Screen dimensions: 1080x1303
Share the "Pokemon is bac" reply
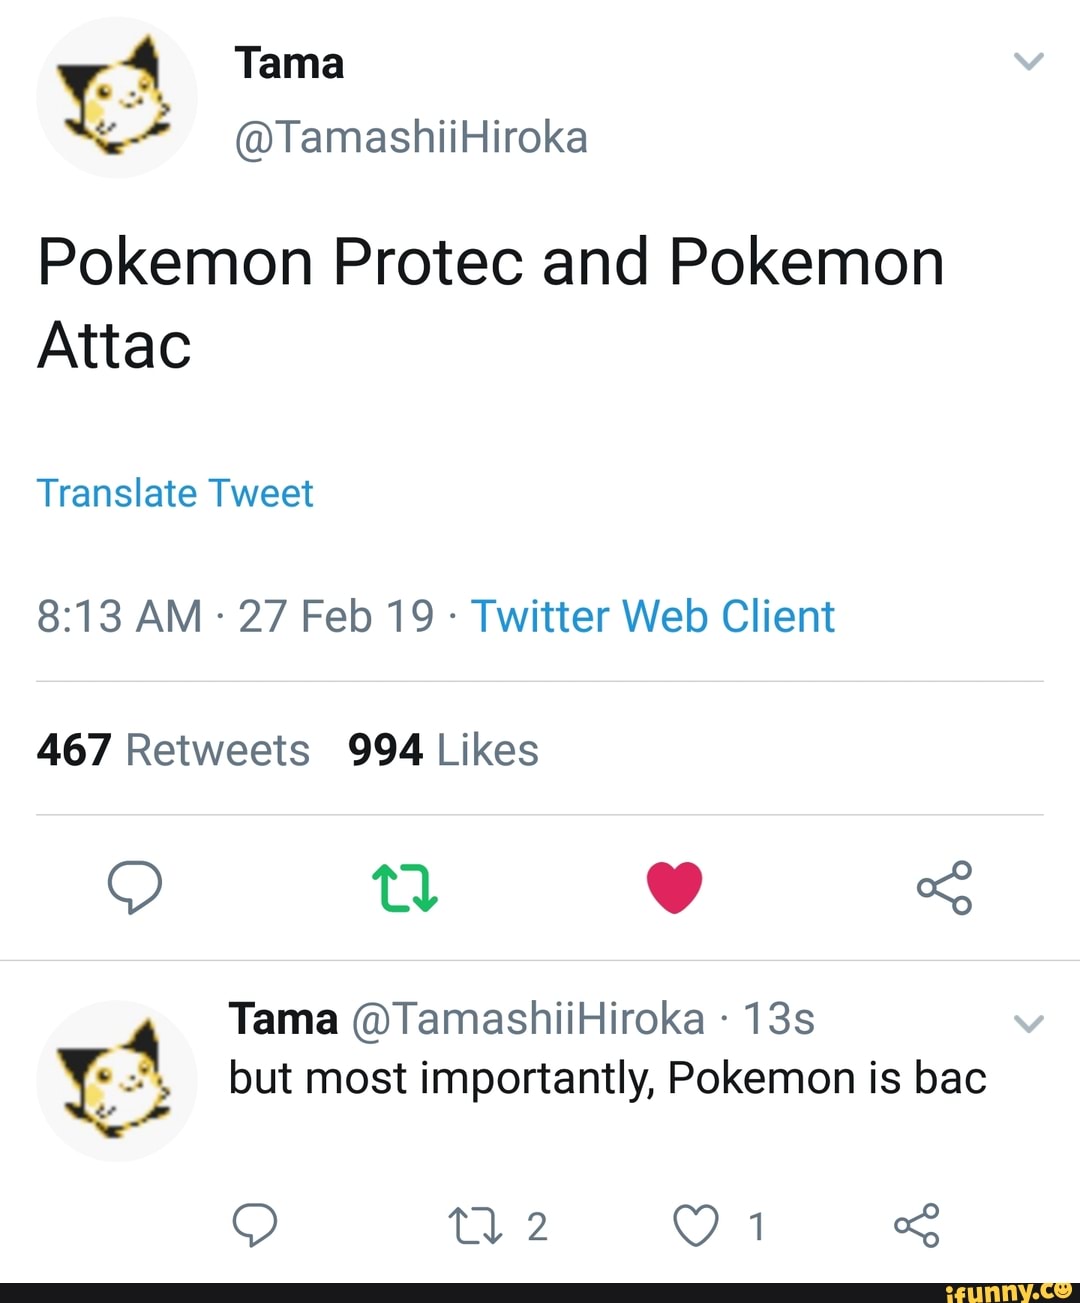coord(916,1225)
